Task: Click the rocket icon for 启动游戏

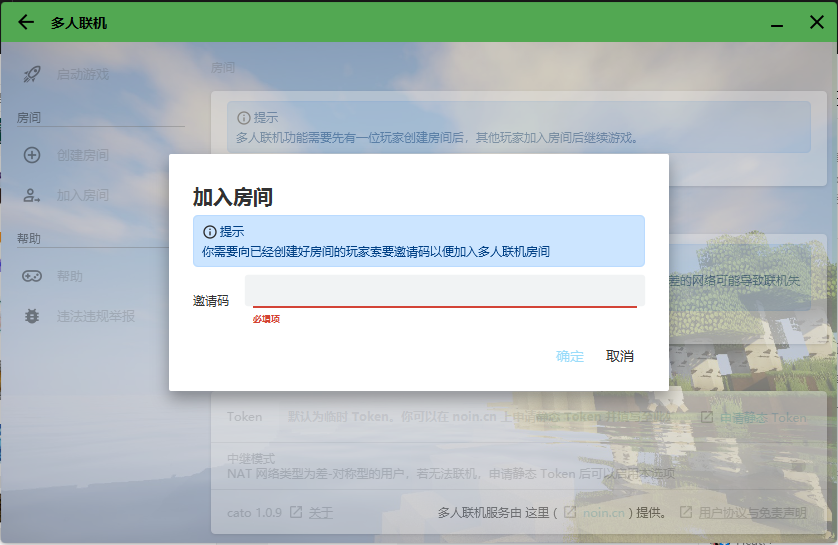Action: [x=32, y=74]
